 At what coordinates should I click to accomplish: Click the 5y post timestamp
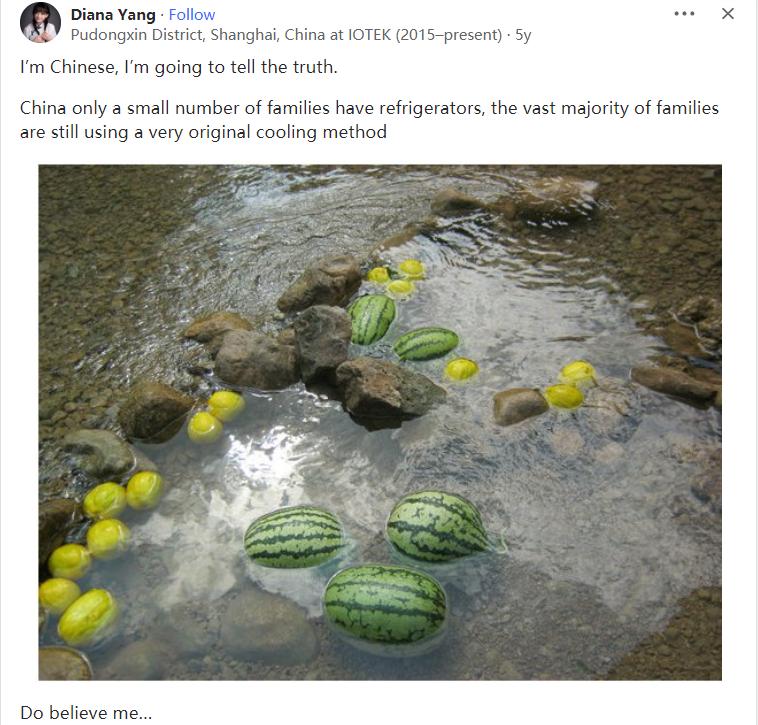pyautogui.click(x=523, y=35)
